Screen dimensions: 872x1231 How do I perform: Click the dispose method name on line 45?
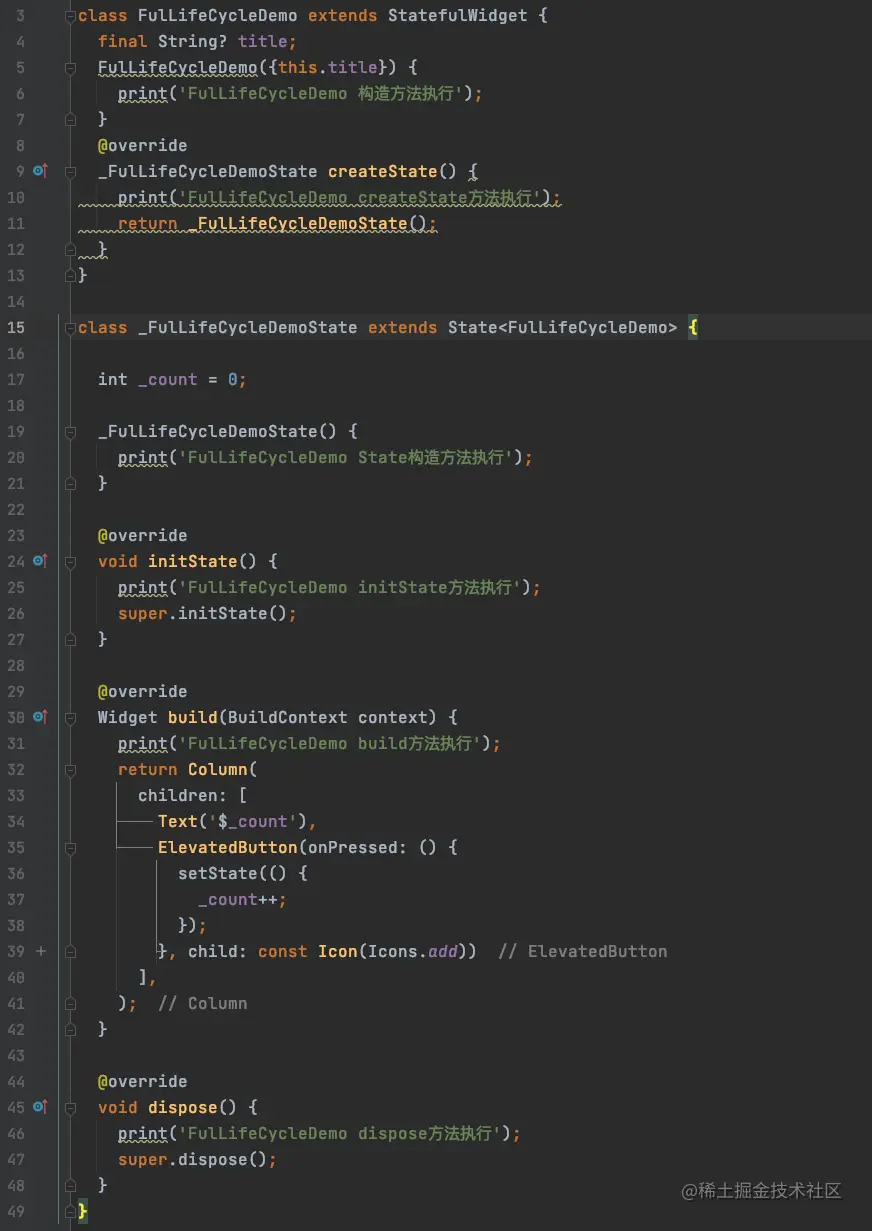coord(183,1107)
